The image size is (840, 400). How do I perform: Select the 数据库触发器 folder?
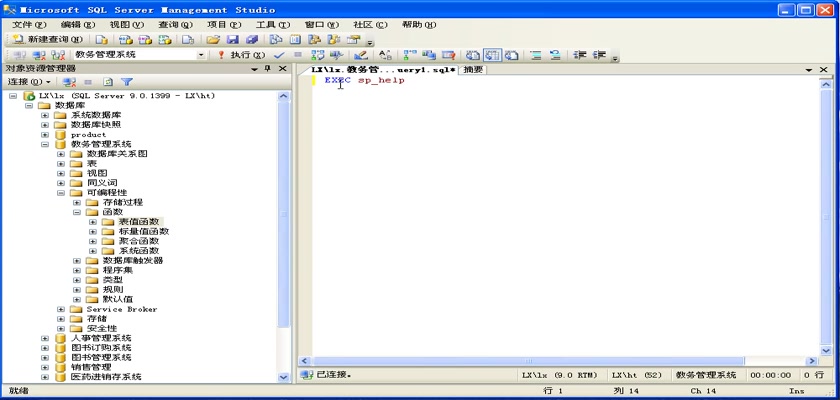[x=133, y=260]
